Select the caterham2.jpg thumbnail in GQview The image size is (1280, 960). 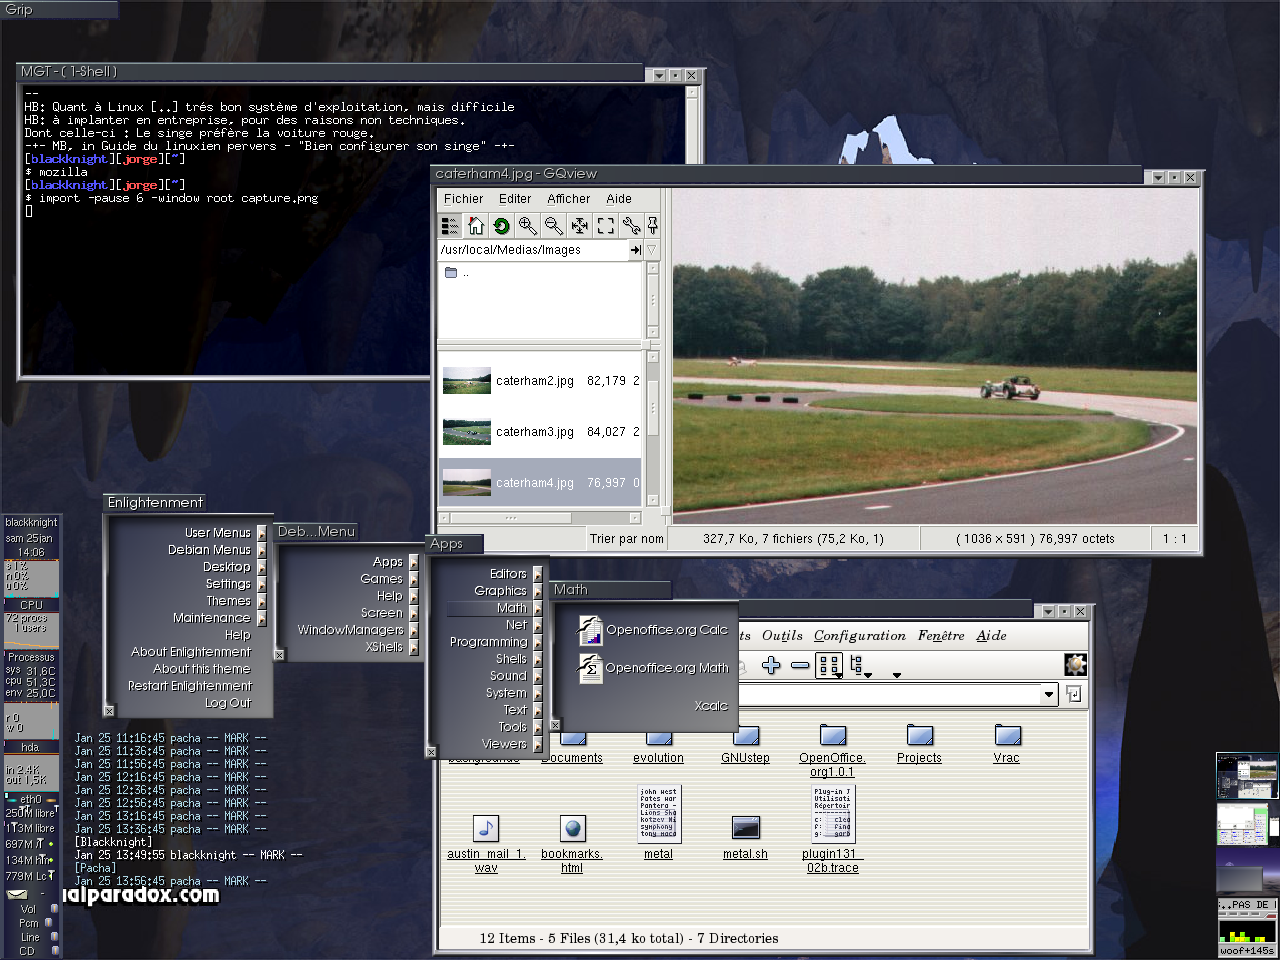[x=467, y=381]
